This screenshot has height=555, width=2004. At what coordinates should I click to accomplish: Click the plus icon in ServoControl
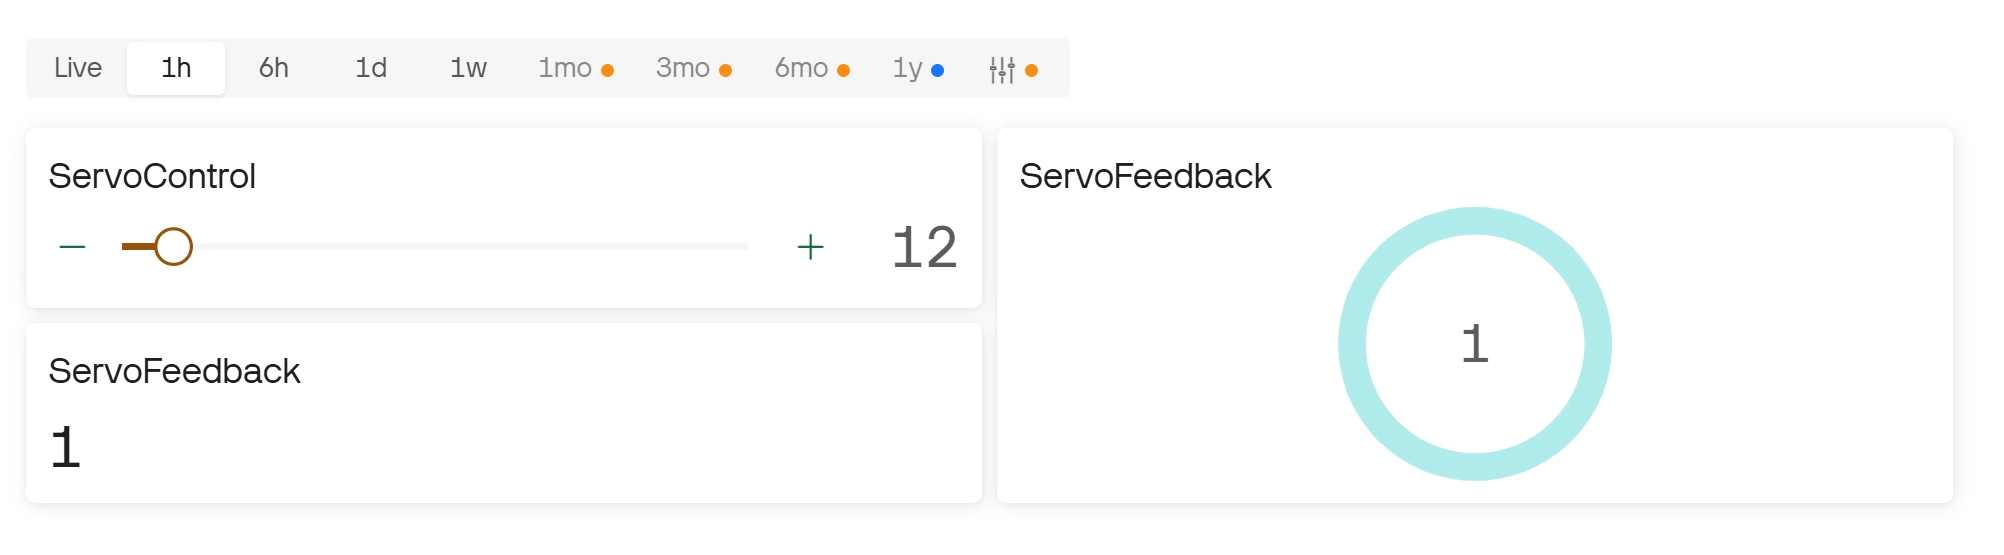pyautogui.click(x=810, y=247)
